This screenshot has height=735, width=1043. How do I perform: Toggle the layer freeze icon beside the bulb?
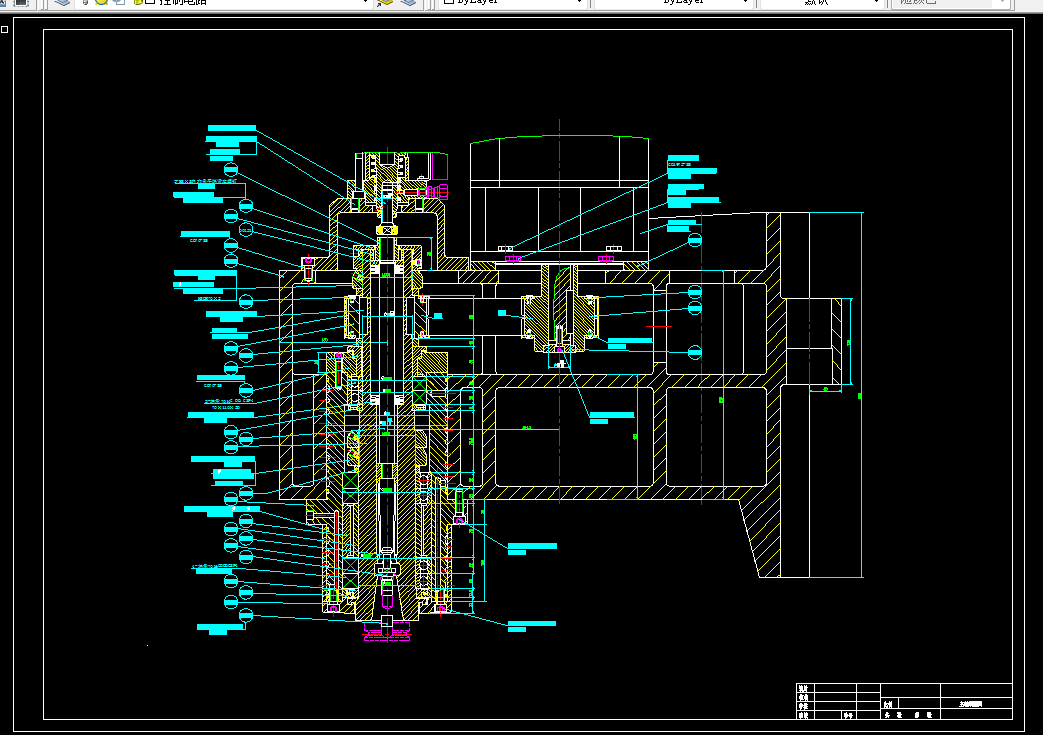coord(101,2)
